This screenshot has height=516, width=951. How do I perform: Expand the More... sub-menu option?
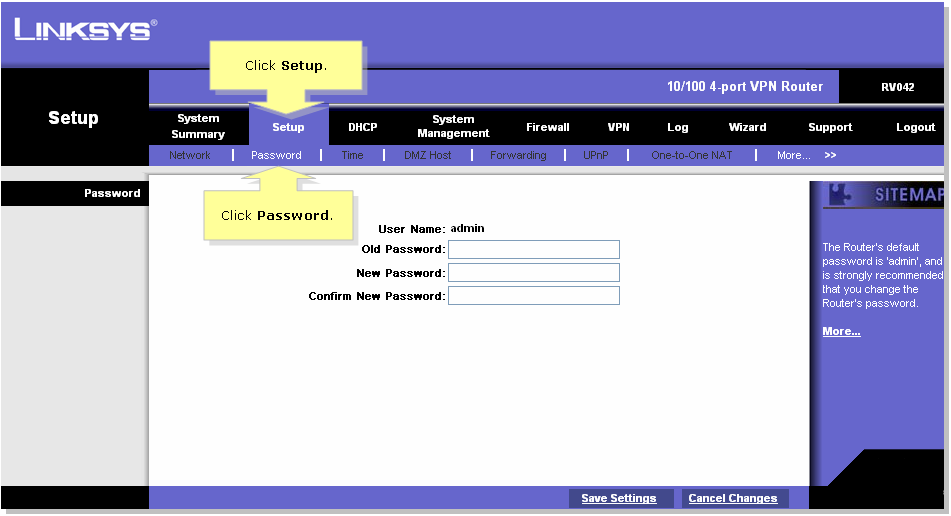793,155
